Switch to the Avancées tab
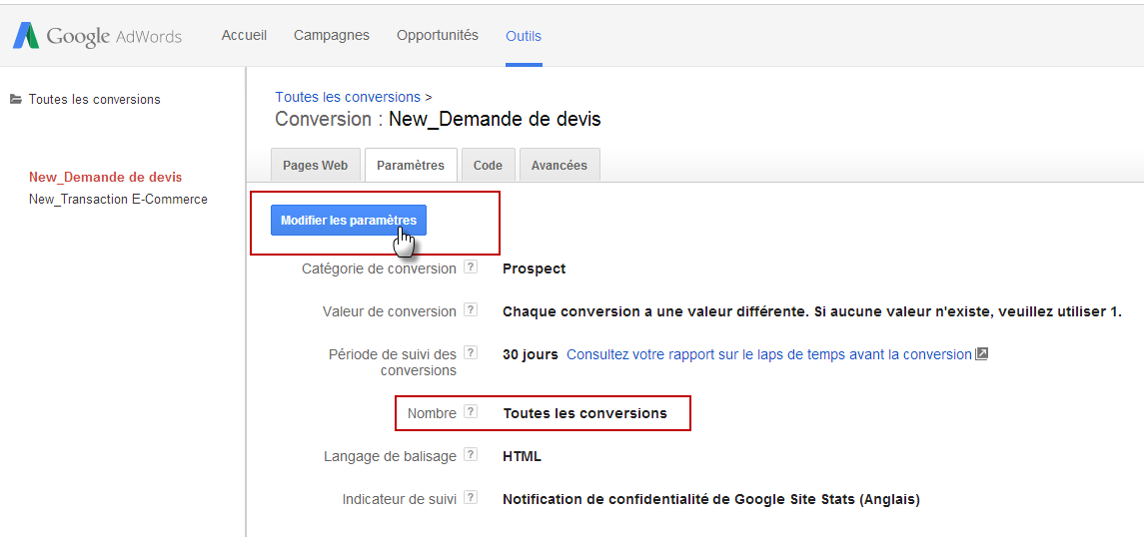Screen dimensions: 1144x537 560,165
